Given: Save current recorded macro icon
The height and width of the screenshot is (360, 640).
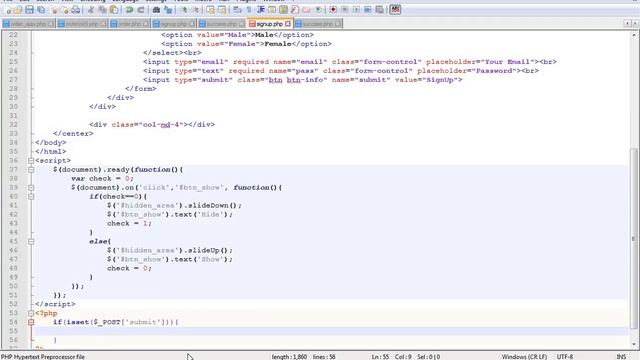Looking at the screenshot, I should pyautogui.click(x=379, y=10).
